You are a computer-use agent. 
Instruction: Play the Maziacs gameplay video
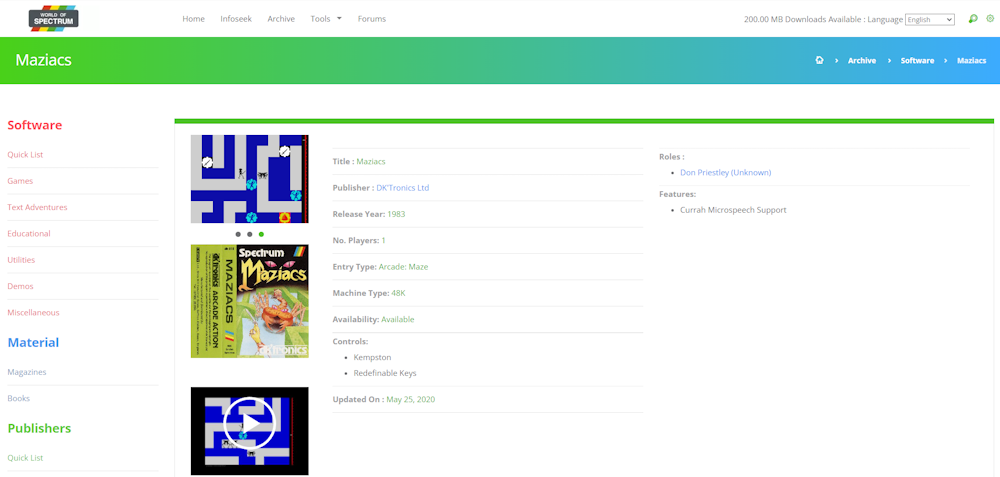[x=249, y=423]
